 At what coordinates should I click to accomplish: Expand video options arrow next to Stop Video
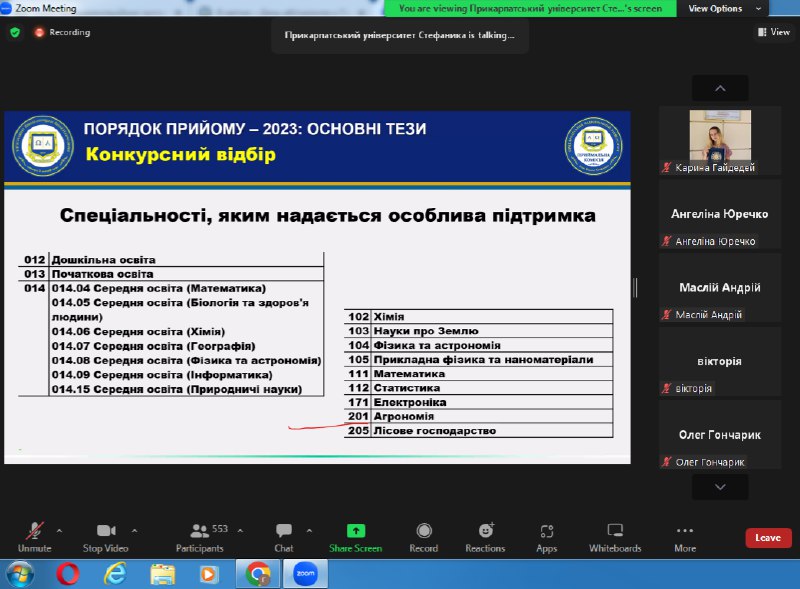click(135, 530)
